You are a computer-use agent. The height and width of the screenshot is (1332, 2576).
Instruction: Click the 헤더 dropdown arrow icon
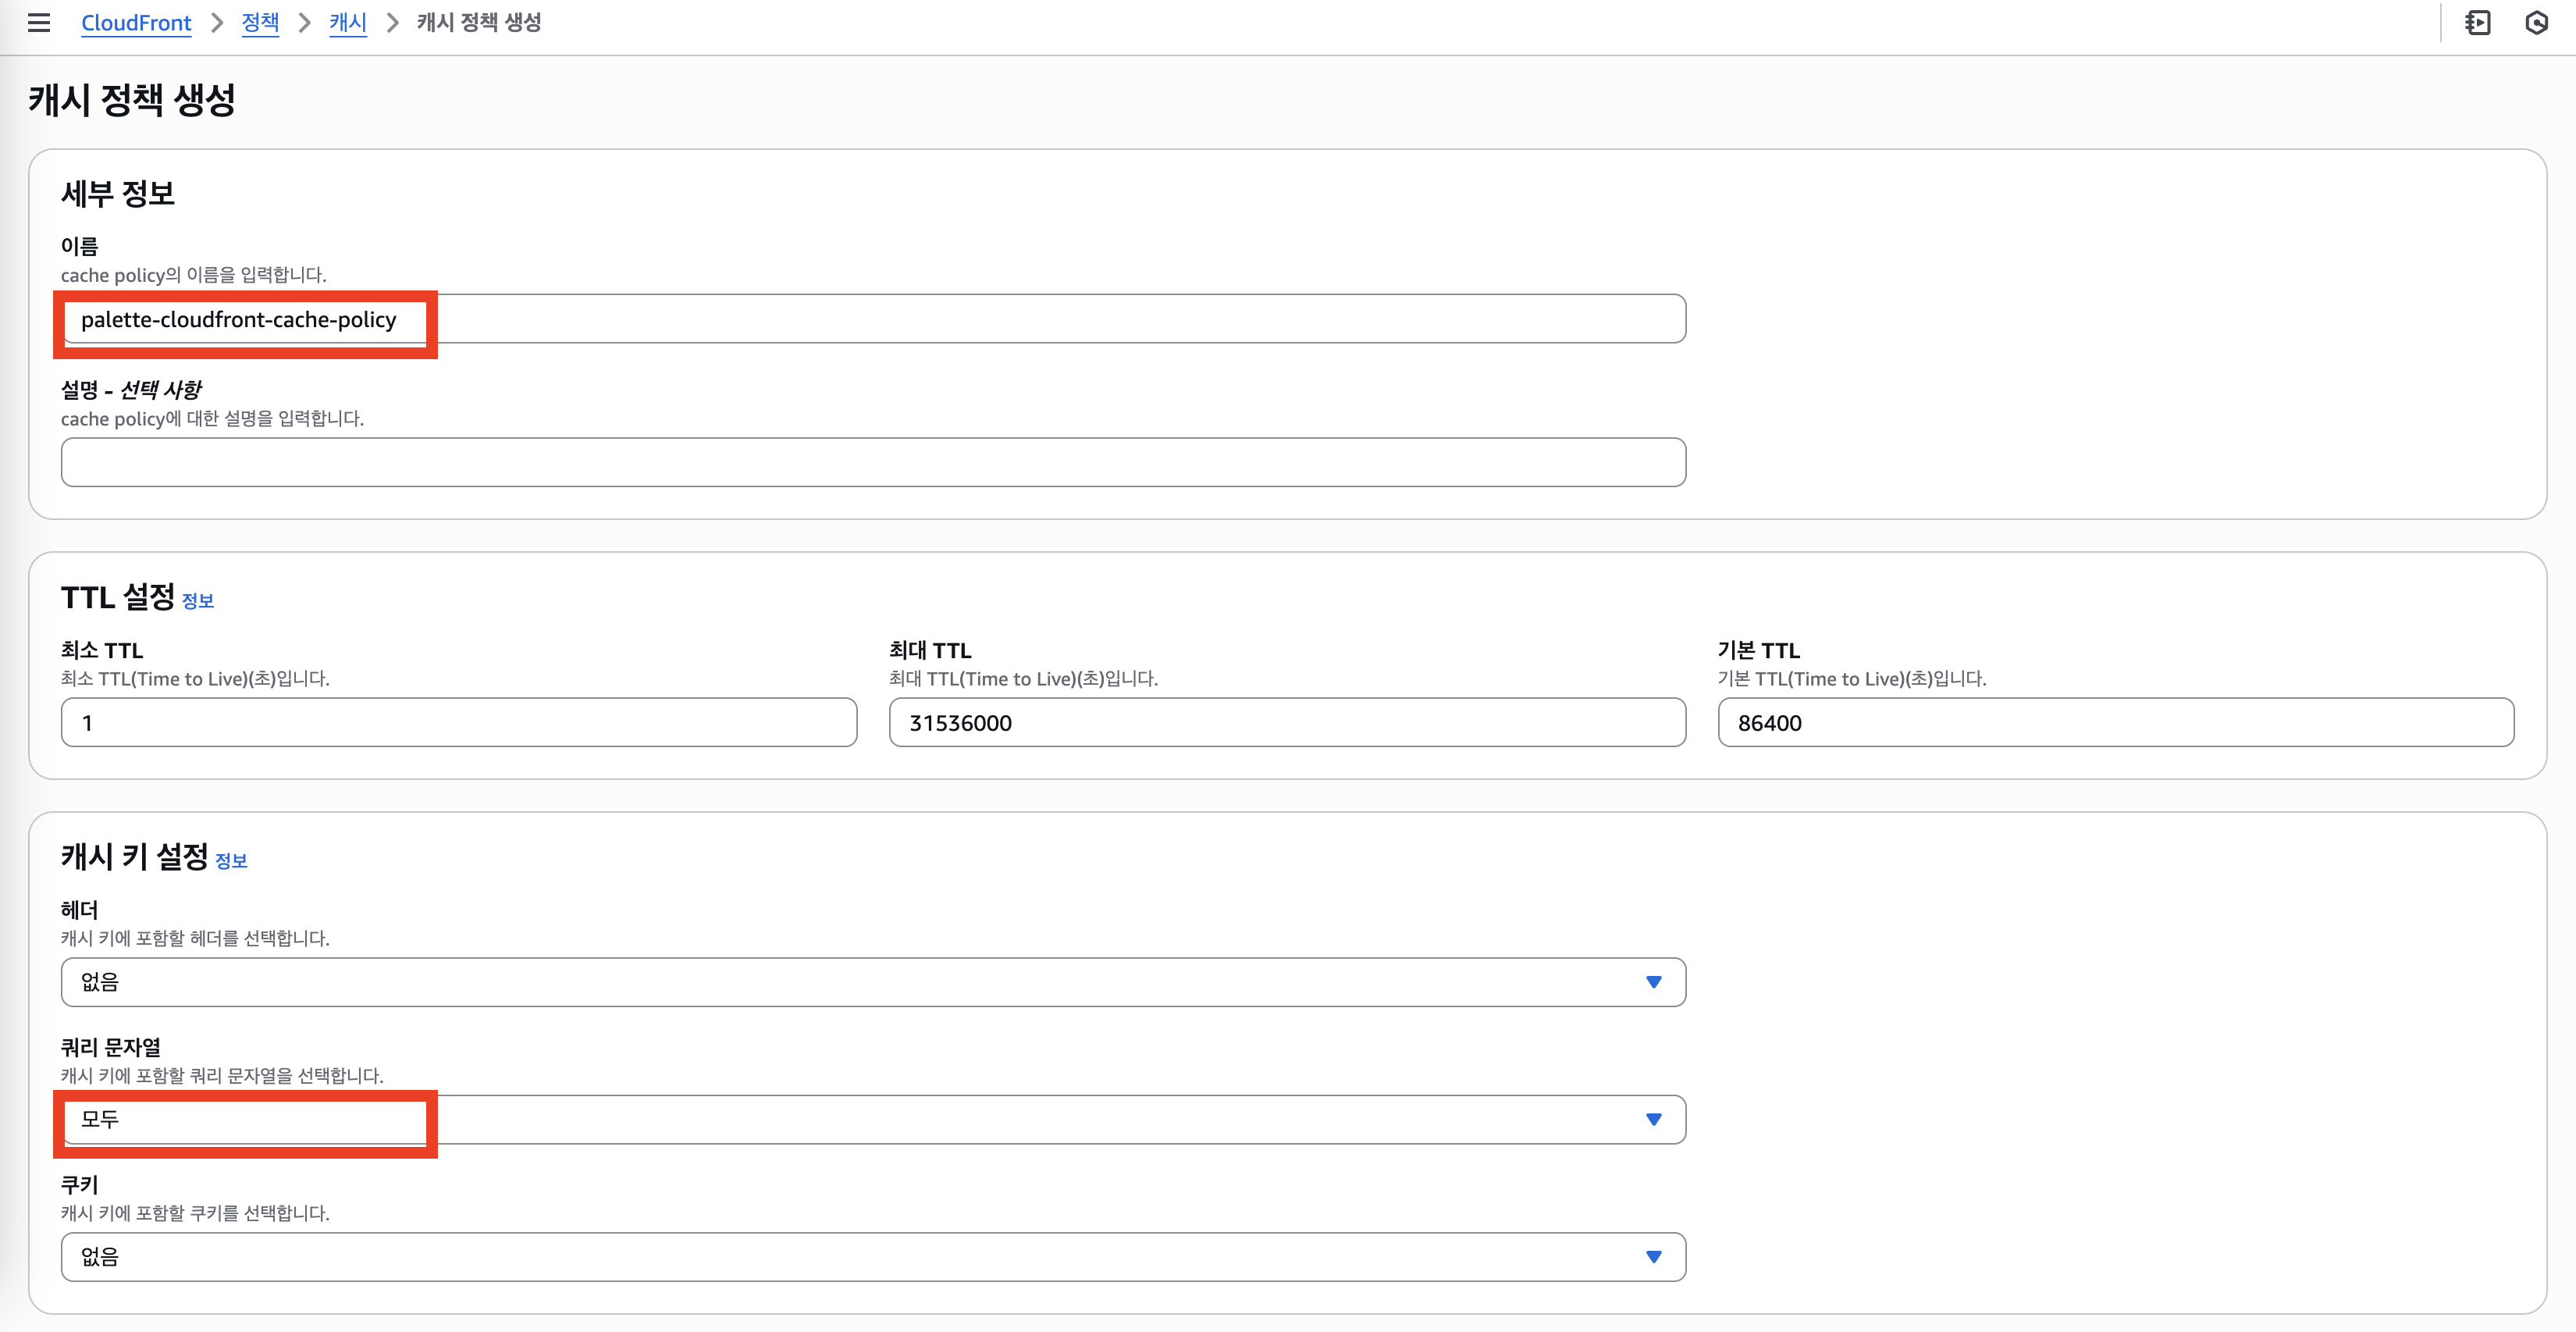pyautogui.click(x=1653, y=982)
